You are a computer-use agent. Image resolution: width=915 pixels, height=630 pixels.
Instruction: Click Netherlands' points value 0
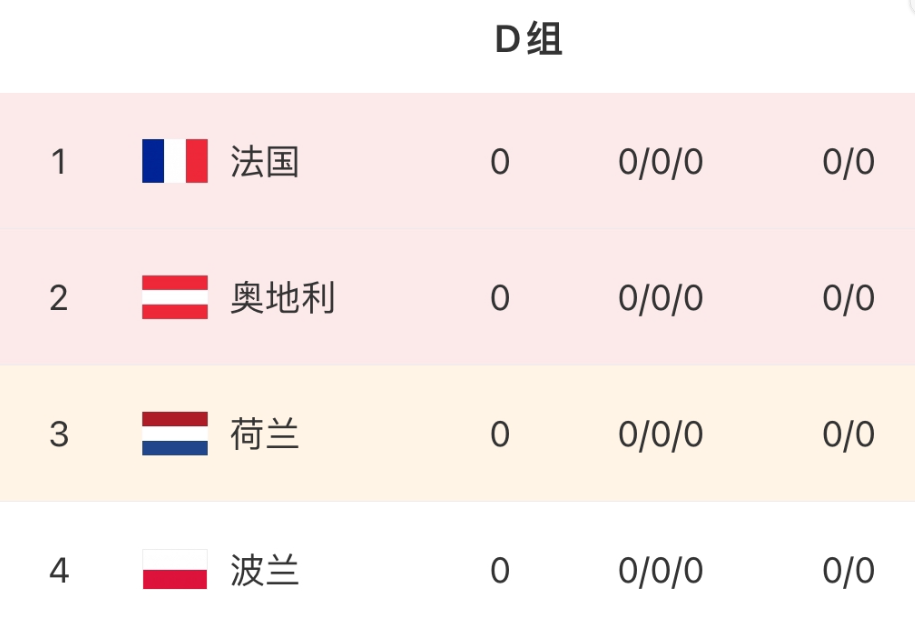pyautogui.click(x=500, y=434)
